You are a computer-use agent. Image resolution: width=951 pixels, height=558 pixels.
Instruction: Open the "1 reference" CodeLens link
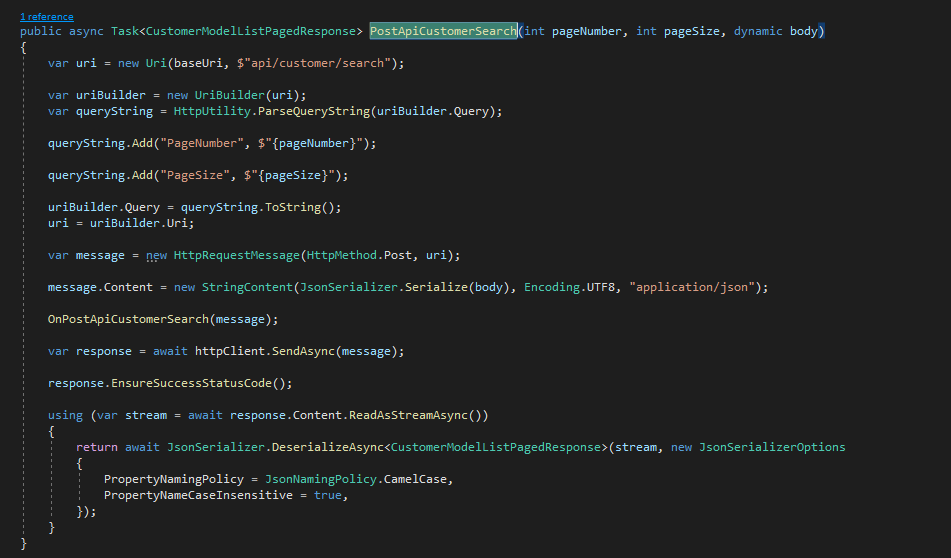tap(45, 18)
